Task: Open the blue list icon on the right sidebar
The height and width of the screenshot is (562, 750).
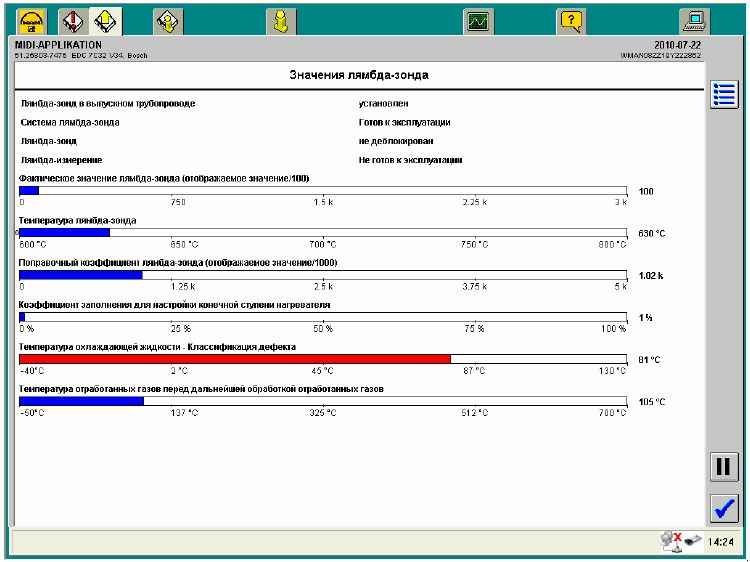Action: 724,95
